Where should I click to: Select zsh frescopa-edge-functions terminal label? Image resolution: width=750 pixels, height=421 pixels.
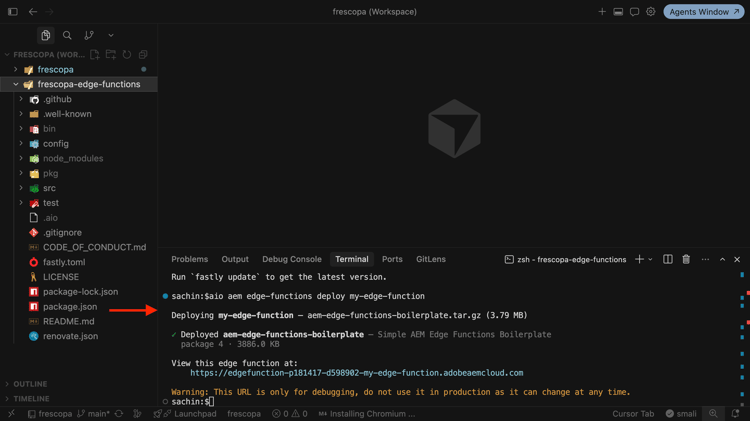pyautogui.click(x=565, y=259)
